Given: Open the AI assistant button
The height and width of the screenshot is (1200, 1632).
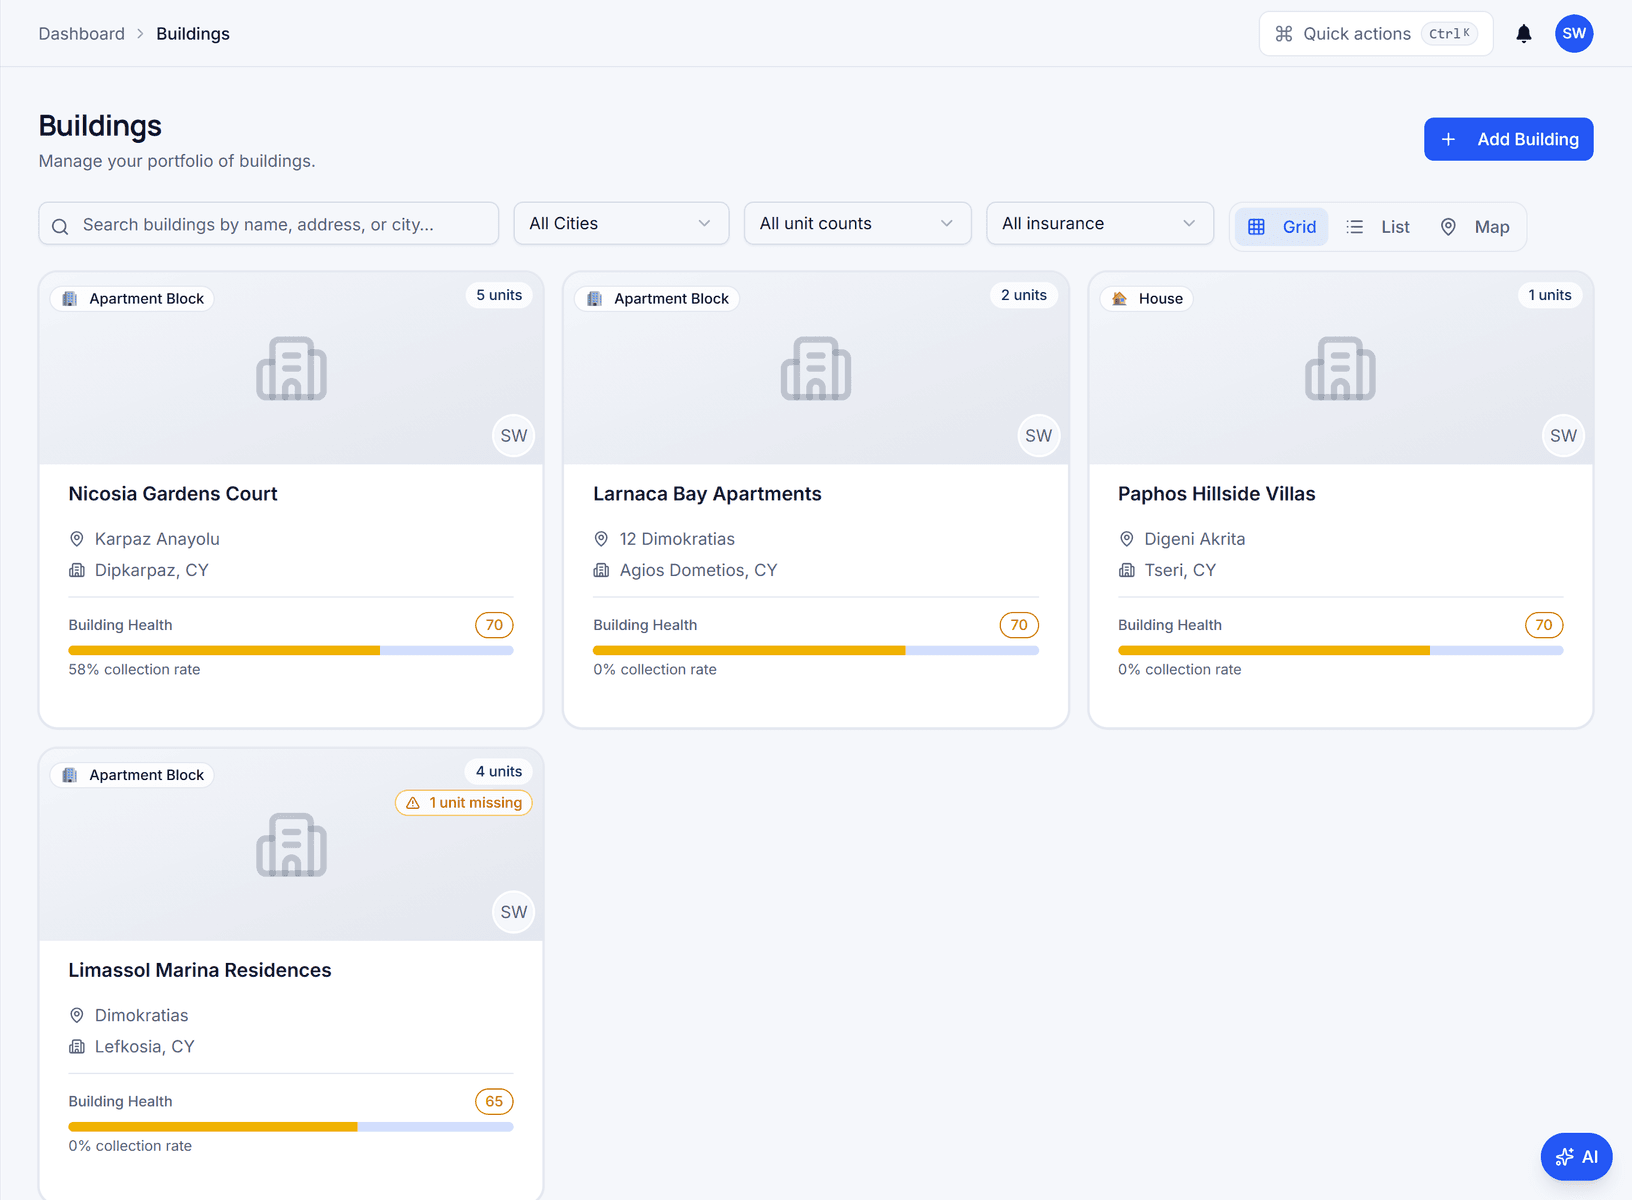Looking at the screenshot, I should pyautogui.click(x=1576, y=1157).
